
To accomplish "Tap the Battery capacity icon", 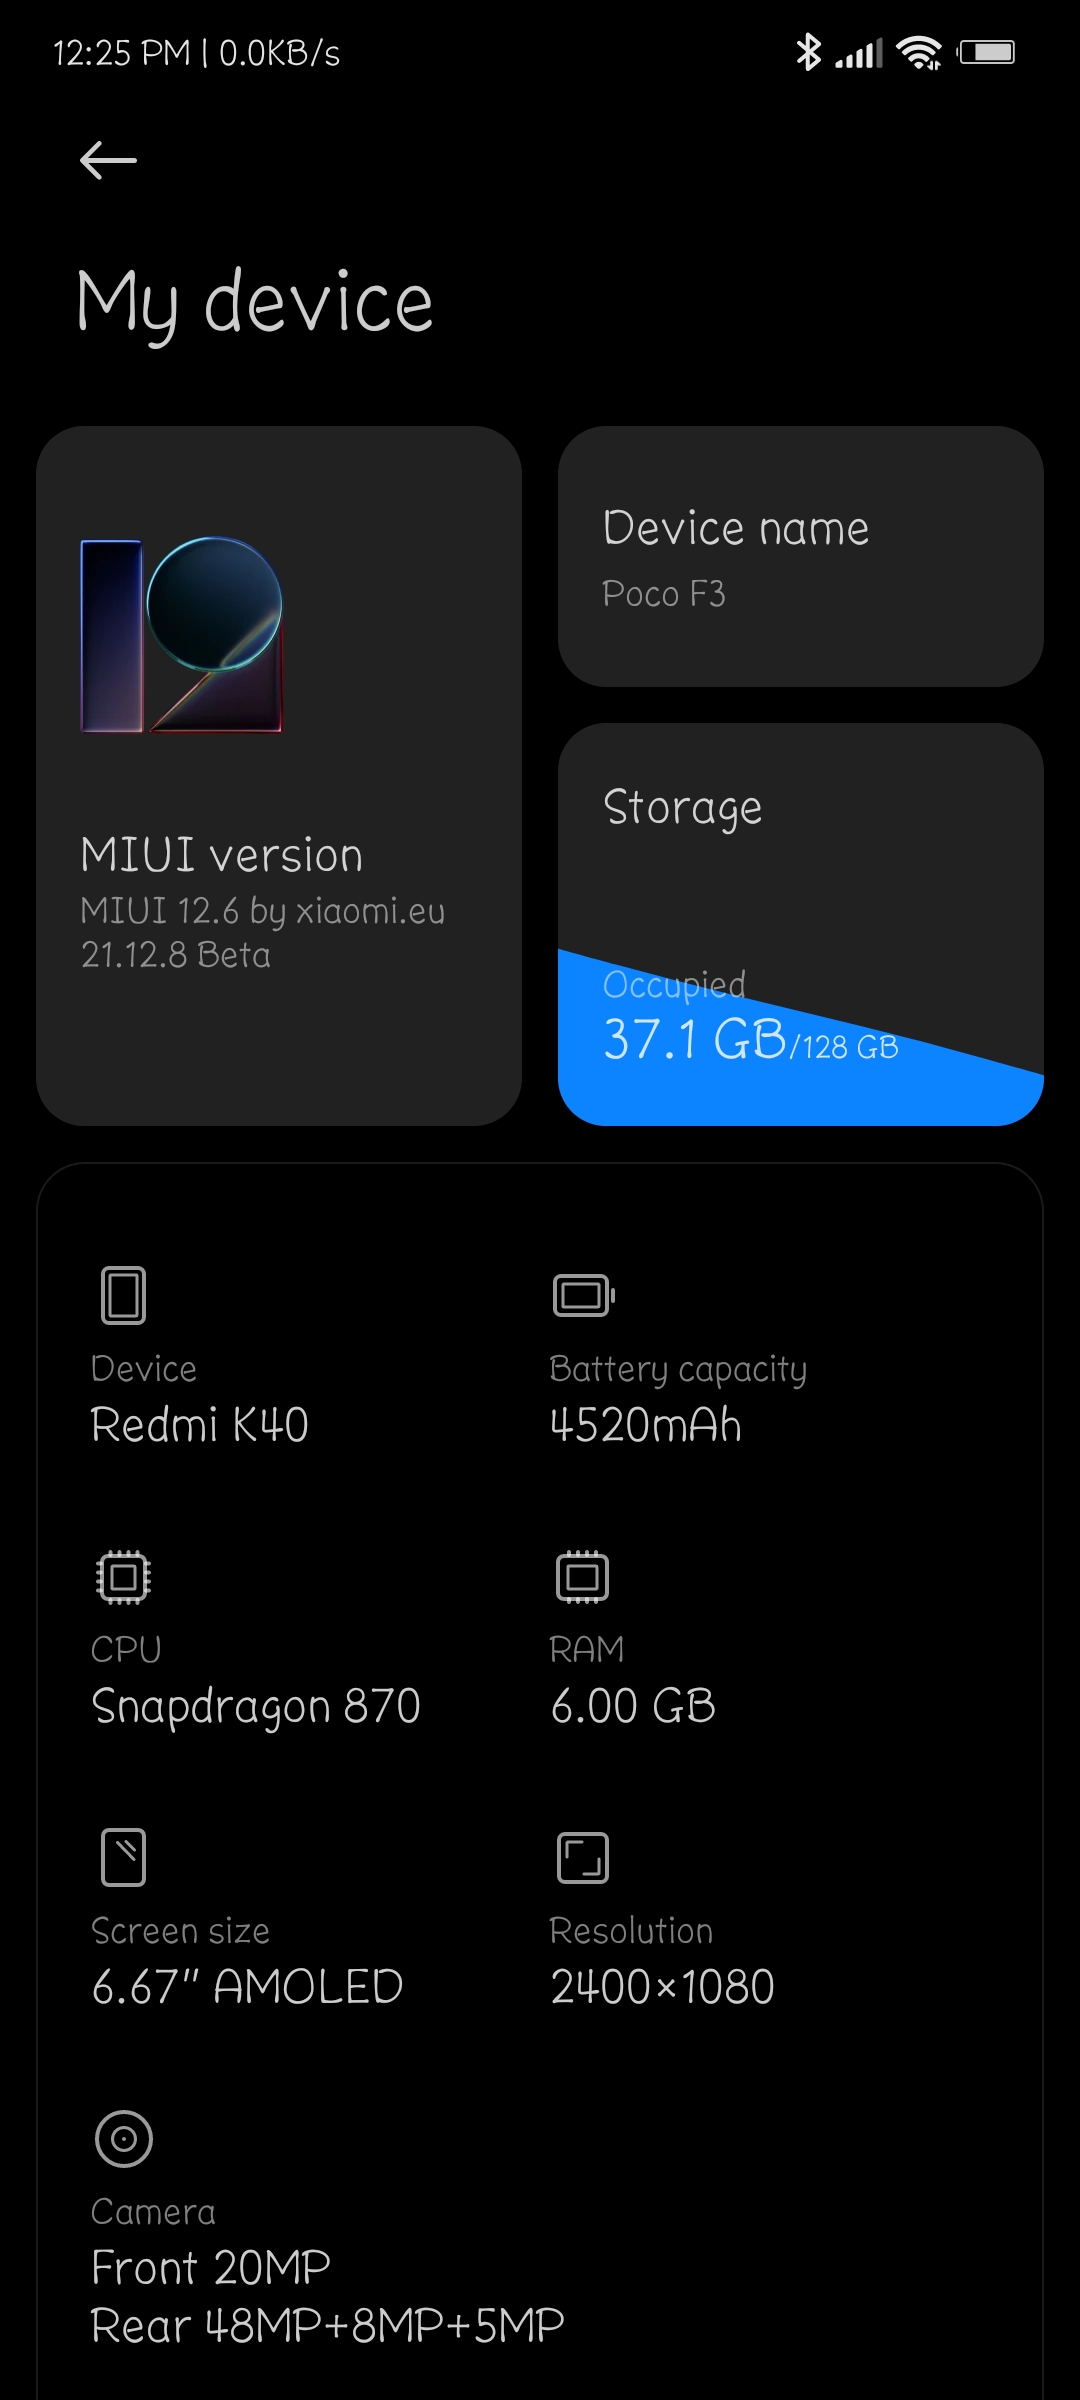I will (x=583, y=1295).
